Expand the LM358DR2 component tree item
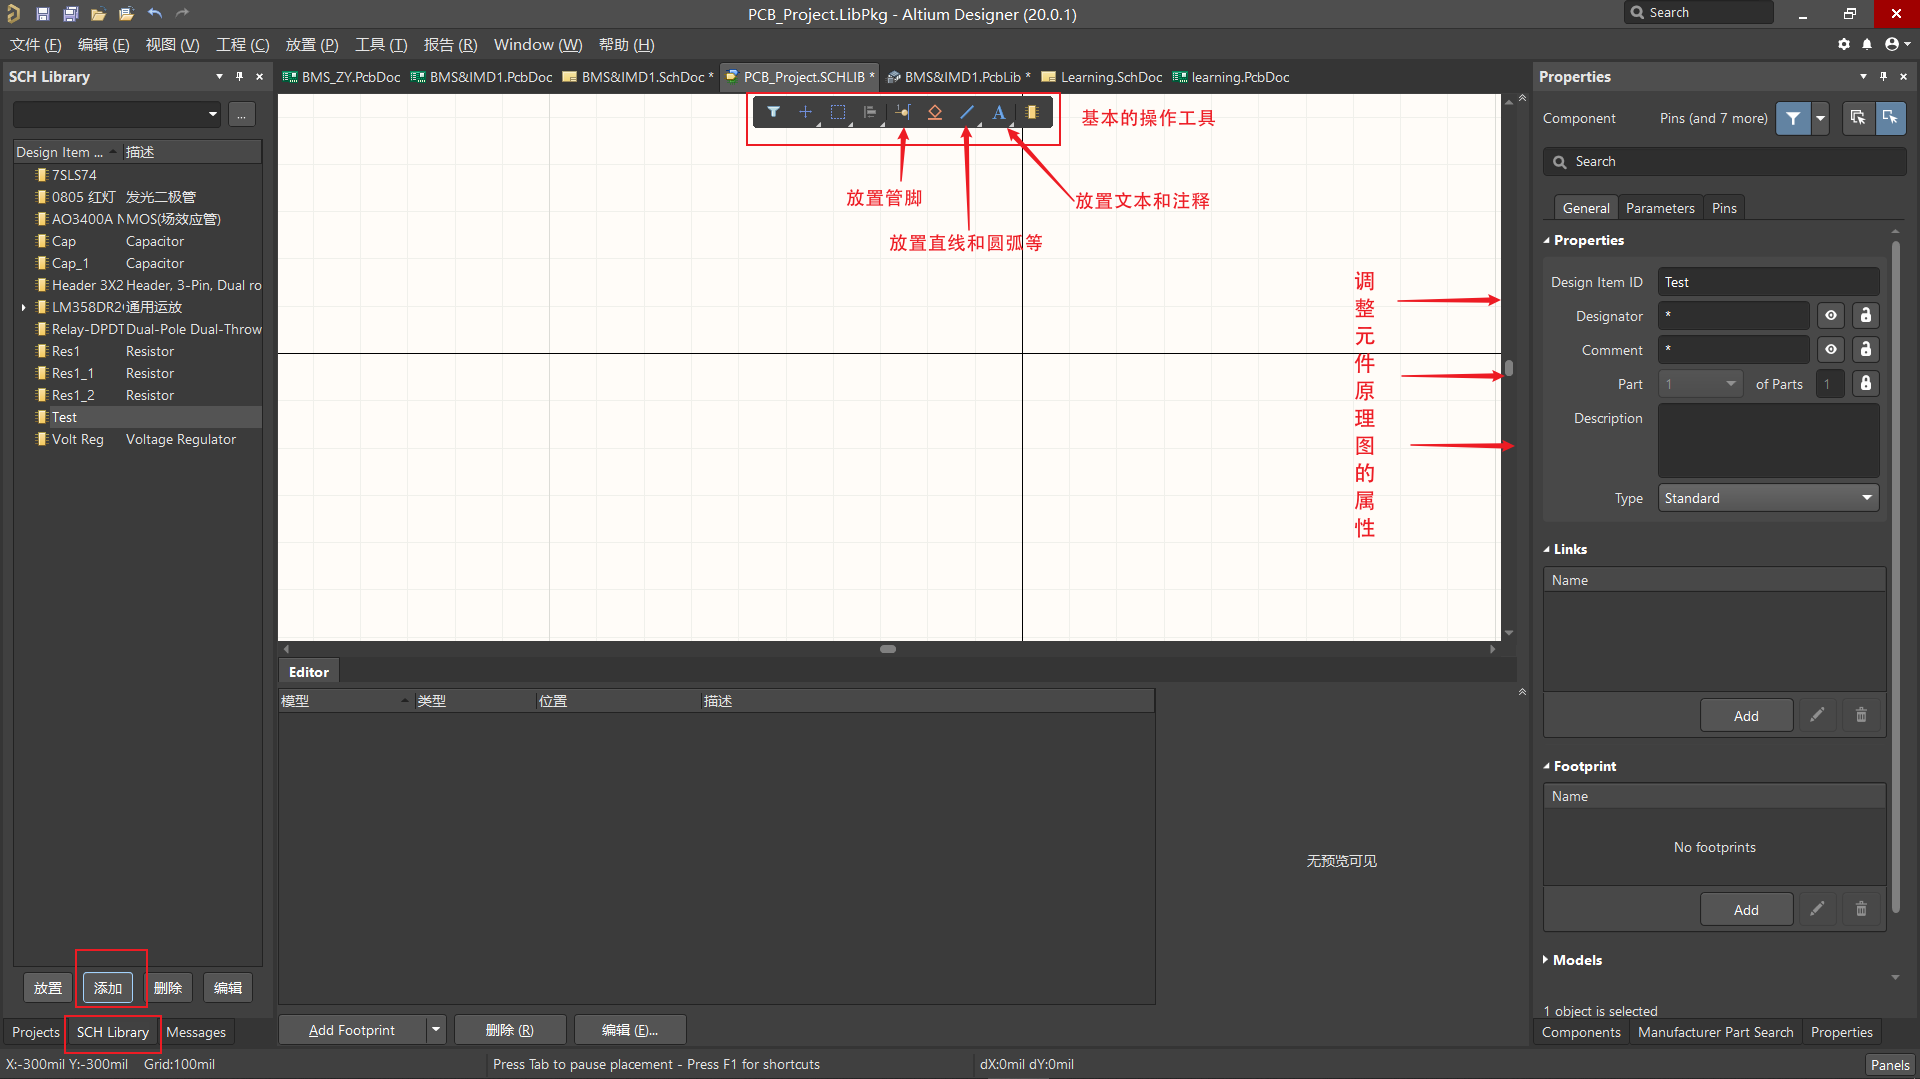This screenshot has width=1920, height=1079. (23, 307)
